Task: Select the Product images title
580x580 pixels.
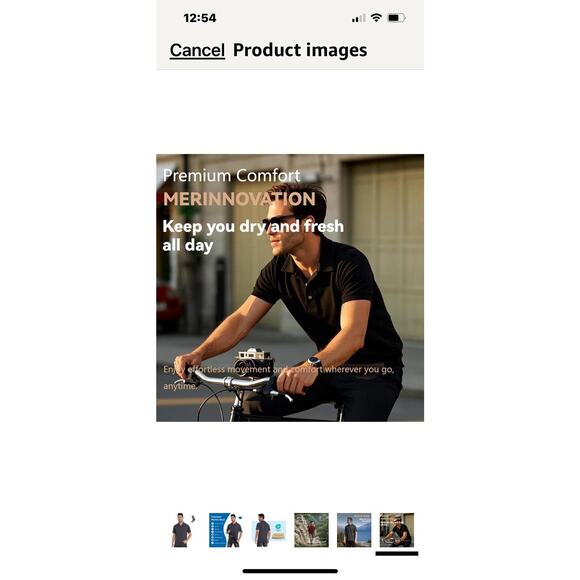Action: coord(300,50)
